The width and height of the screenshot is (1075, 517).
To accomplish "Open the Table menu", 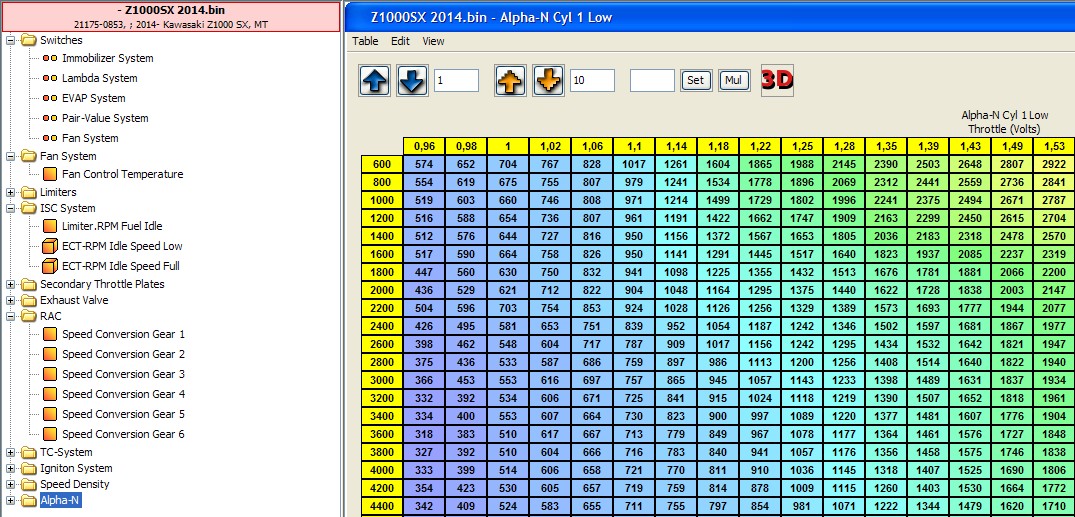I will point(365,41).
